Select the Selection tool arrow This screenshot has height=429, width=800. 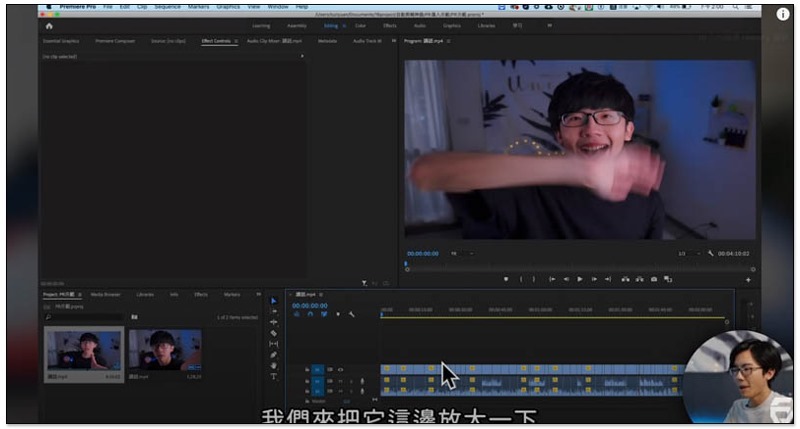coord(273,301)
